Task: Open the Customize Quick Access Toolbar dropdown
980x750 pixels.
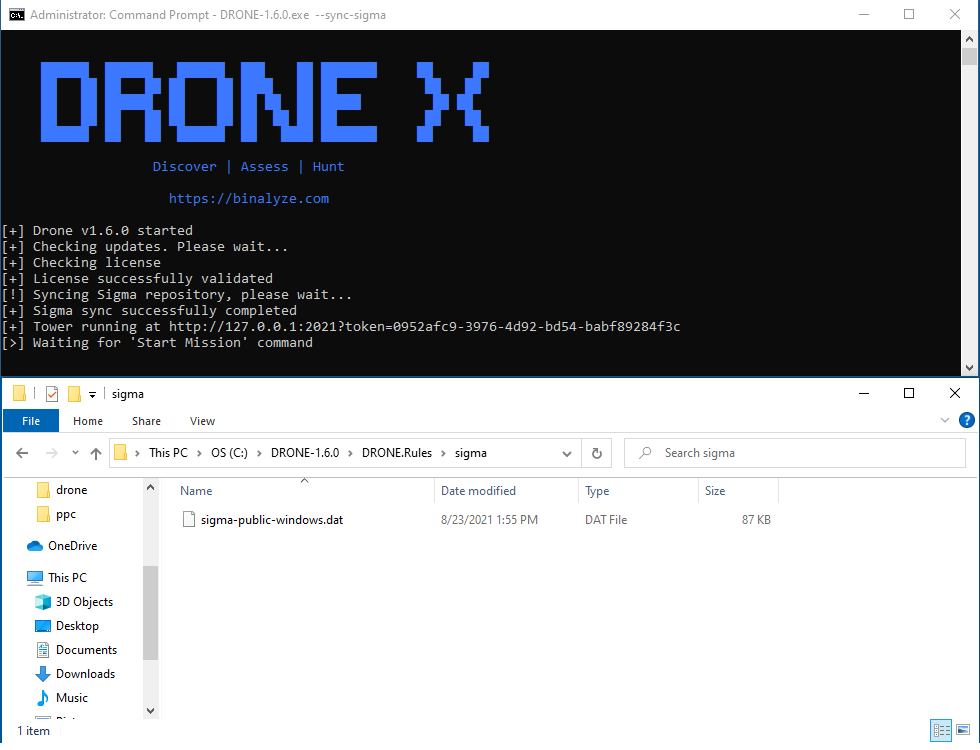Action: 91,393
